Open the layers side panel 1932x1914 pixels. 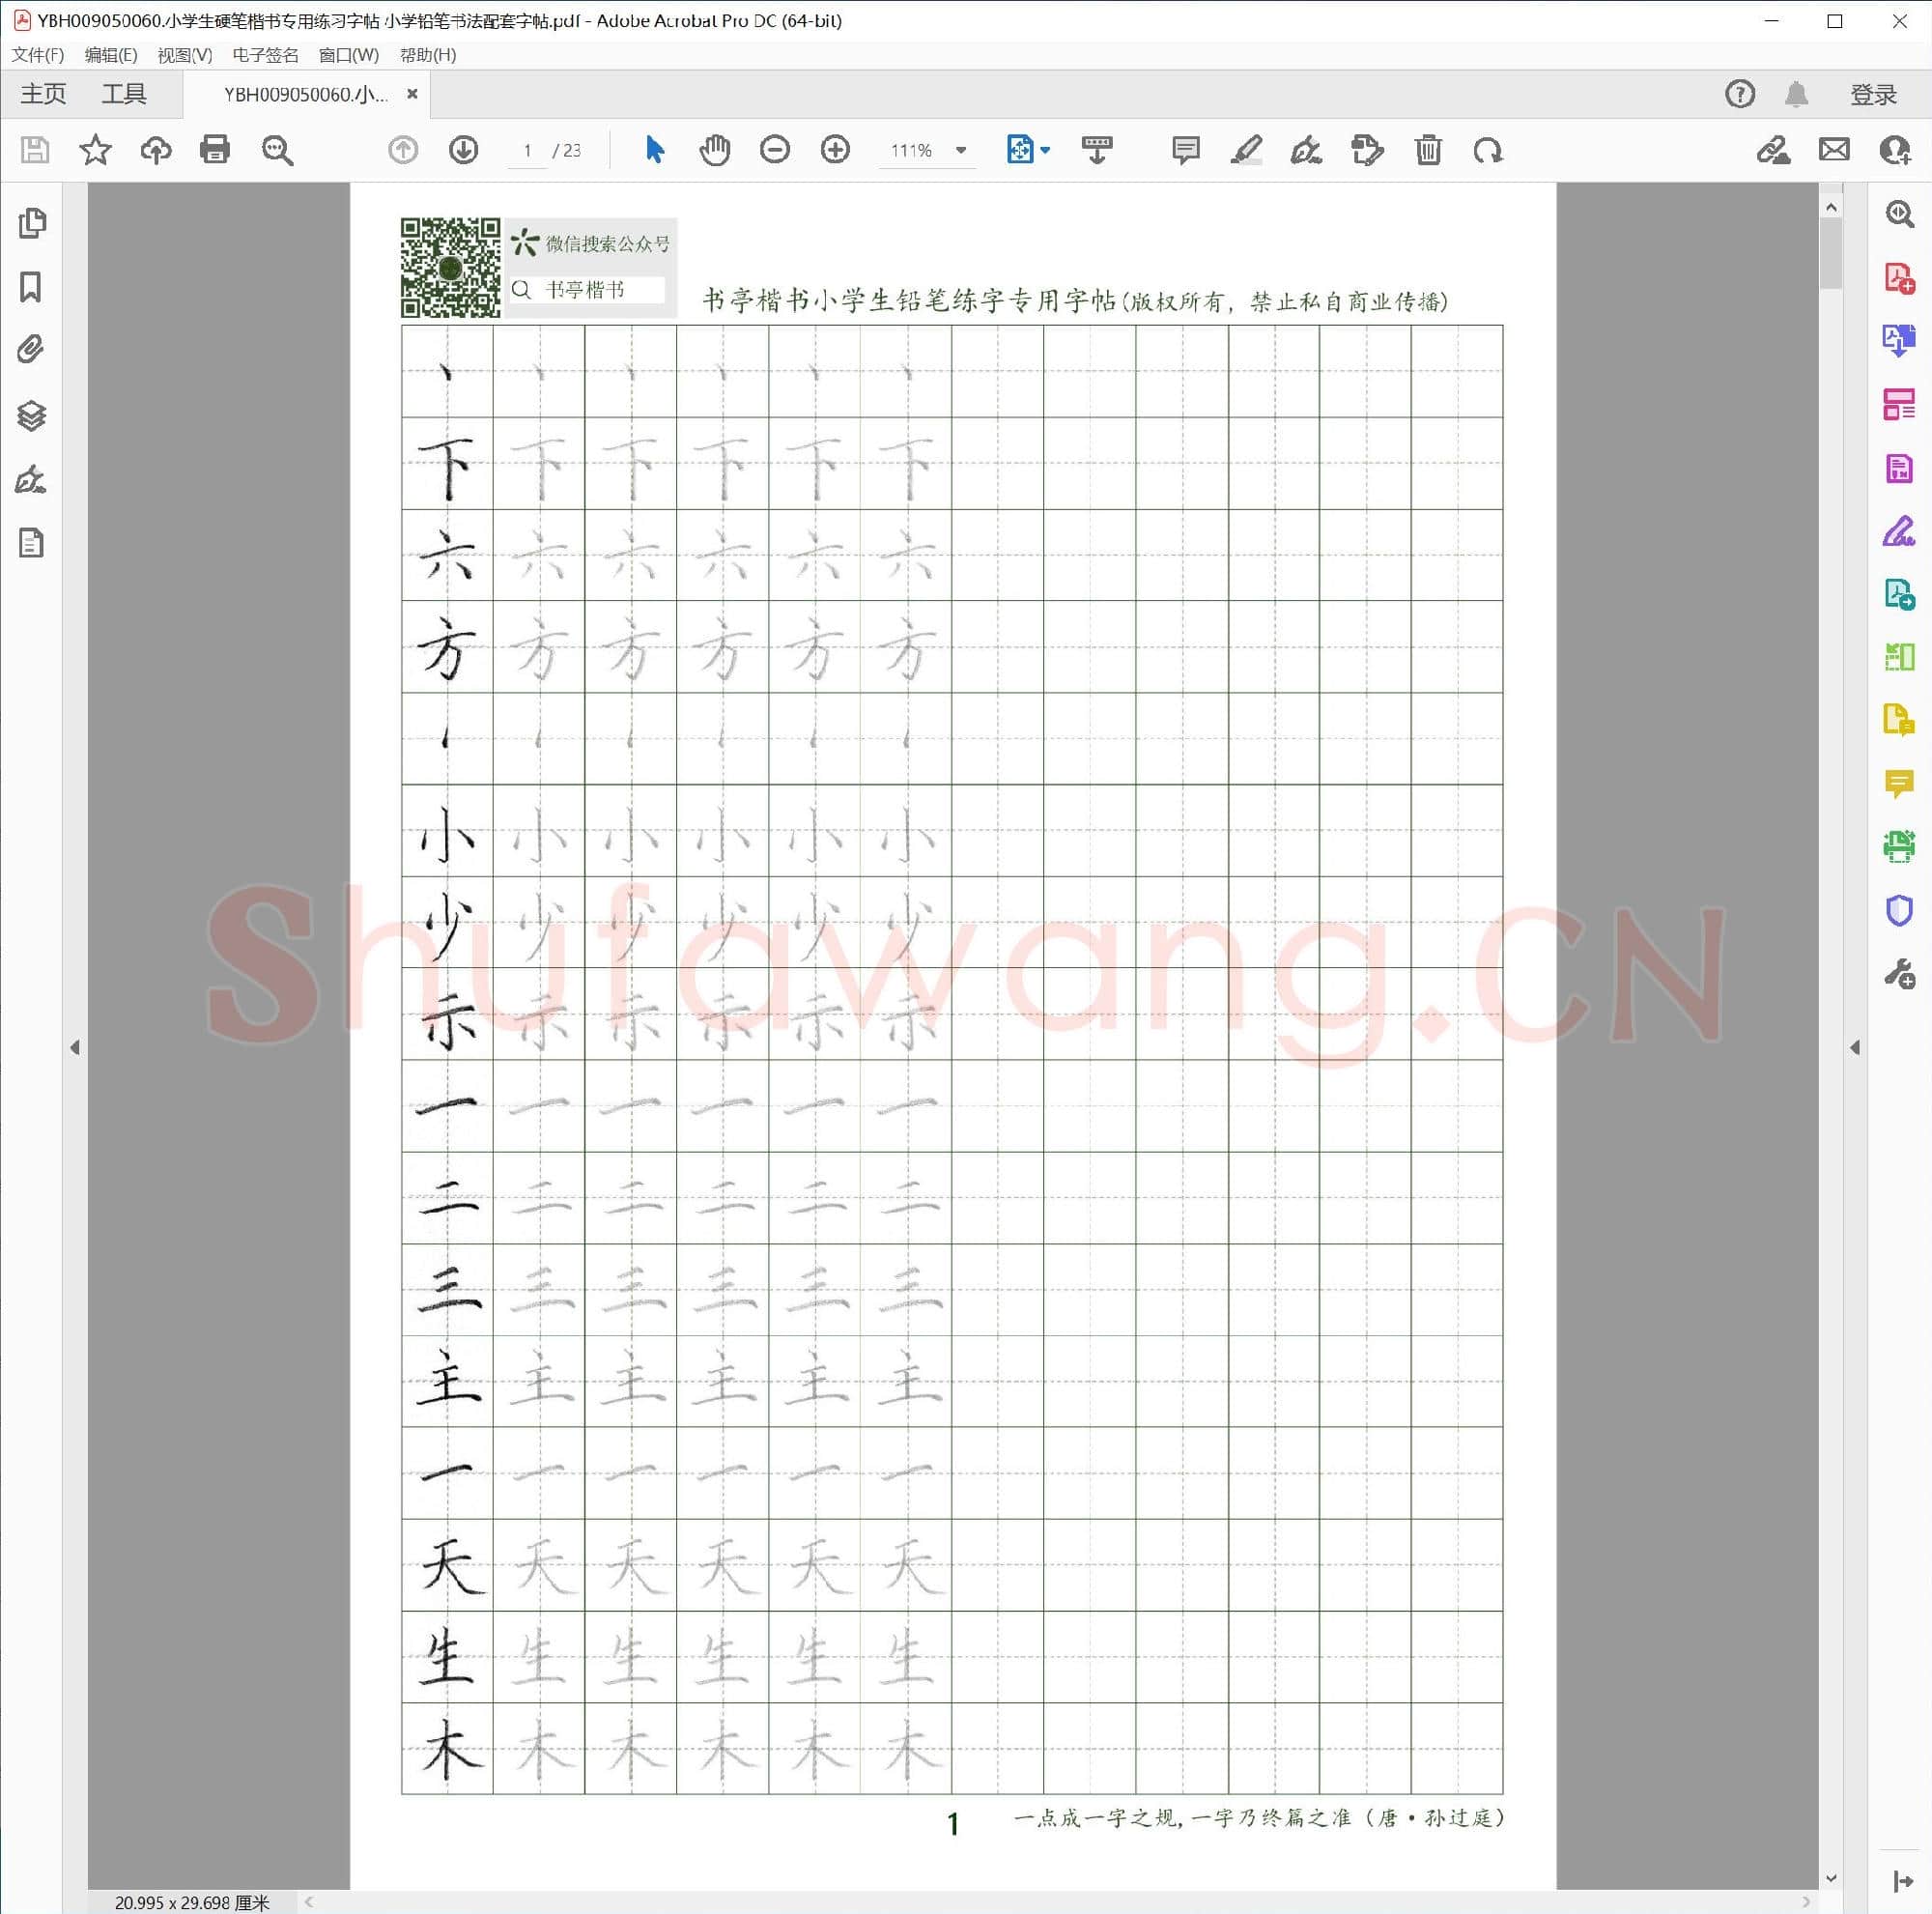click(32, 415)
